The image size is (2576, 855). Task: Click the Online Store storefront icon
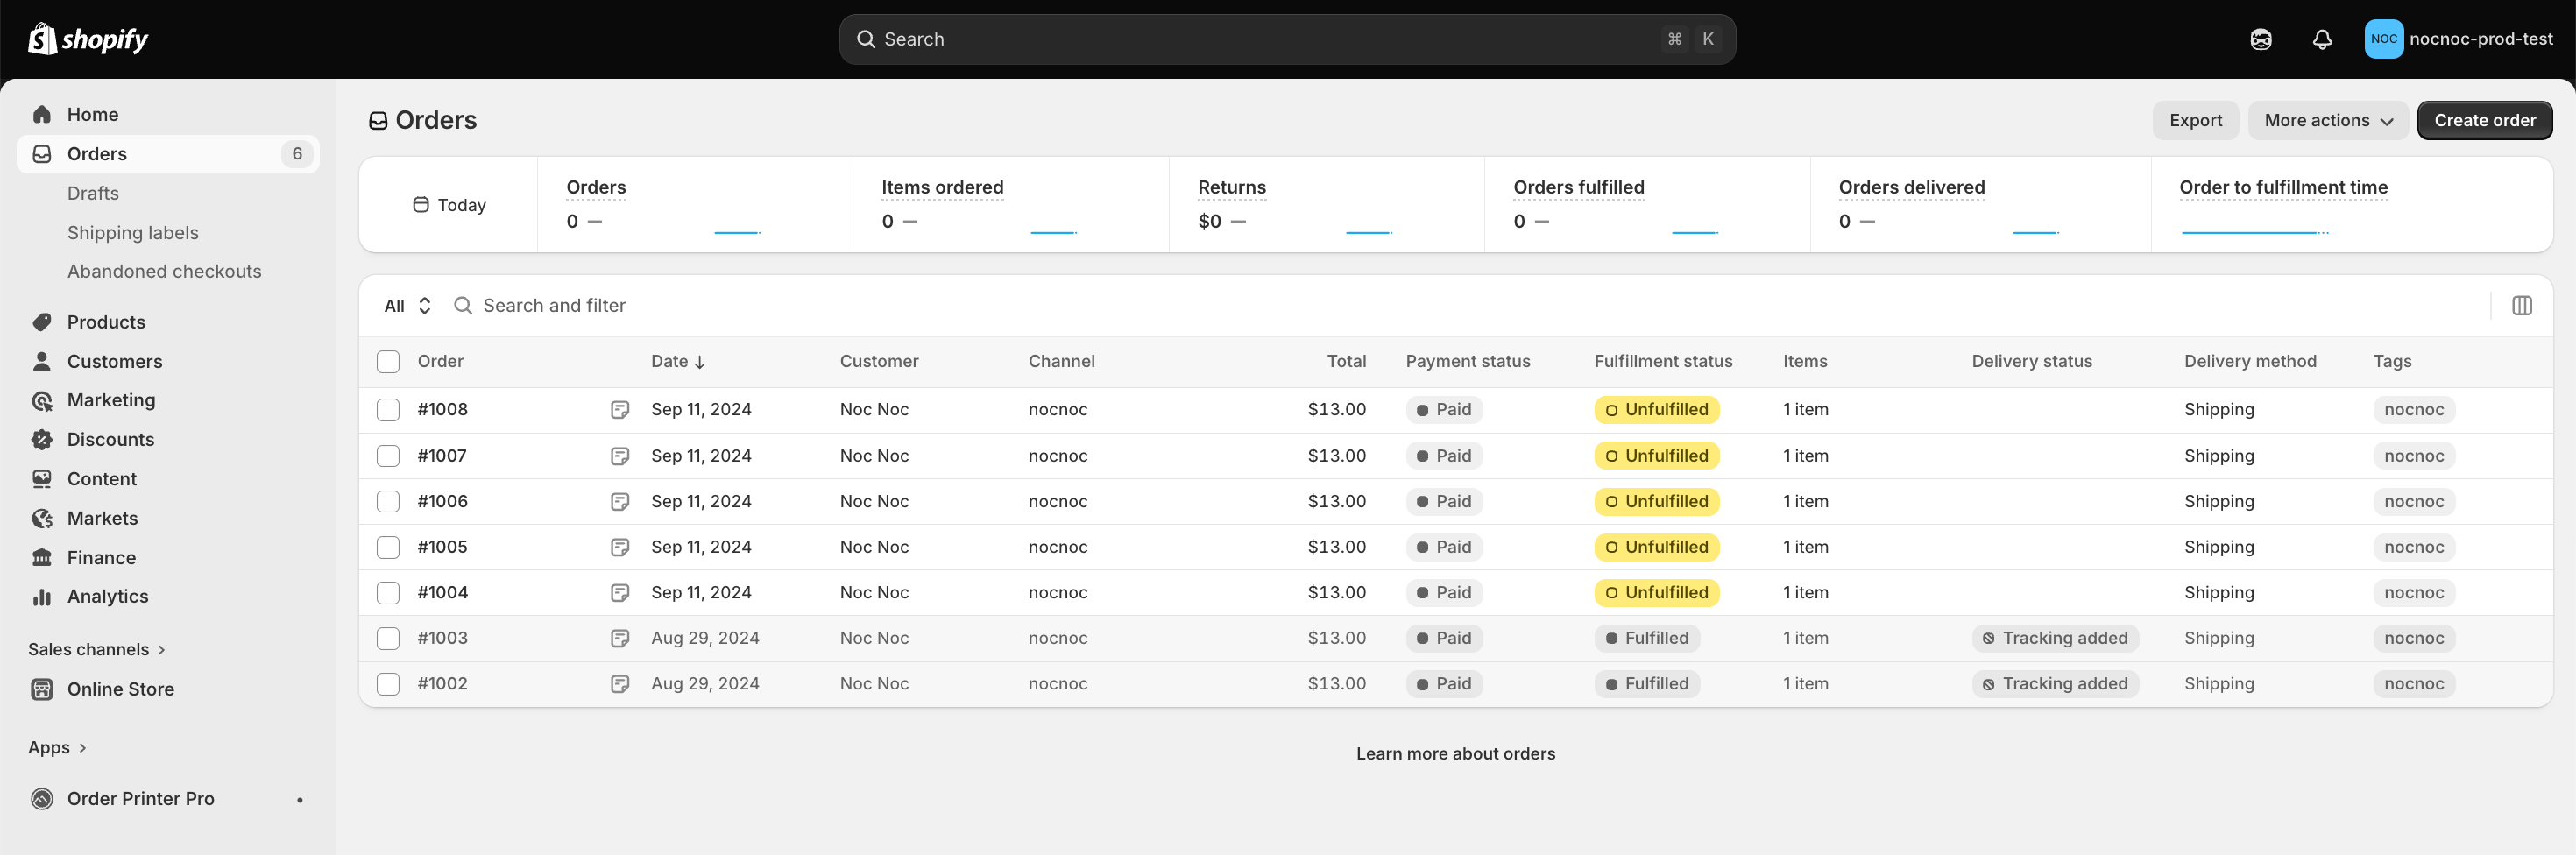[x=42, y=689]
